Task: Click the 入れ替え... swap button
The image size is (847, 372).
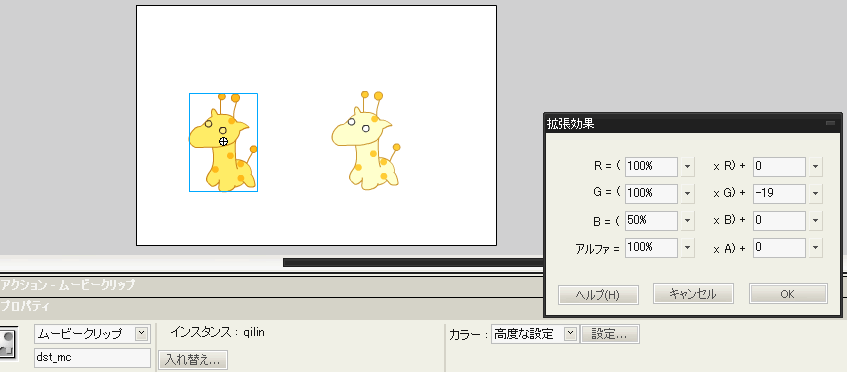Action: click(193, 360)
